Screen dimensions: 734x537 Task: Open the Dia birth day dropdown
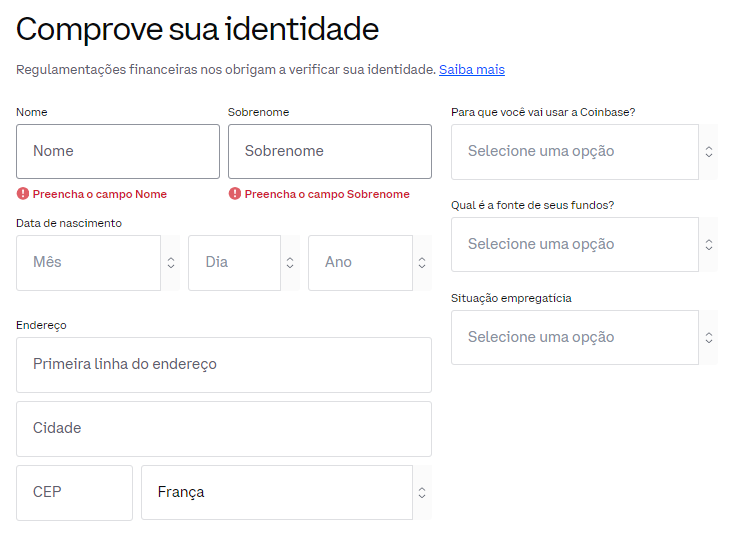point(234,263)
